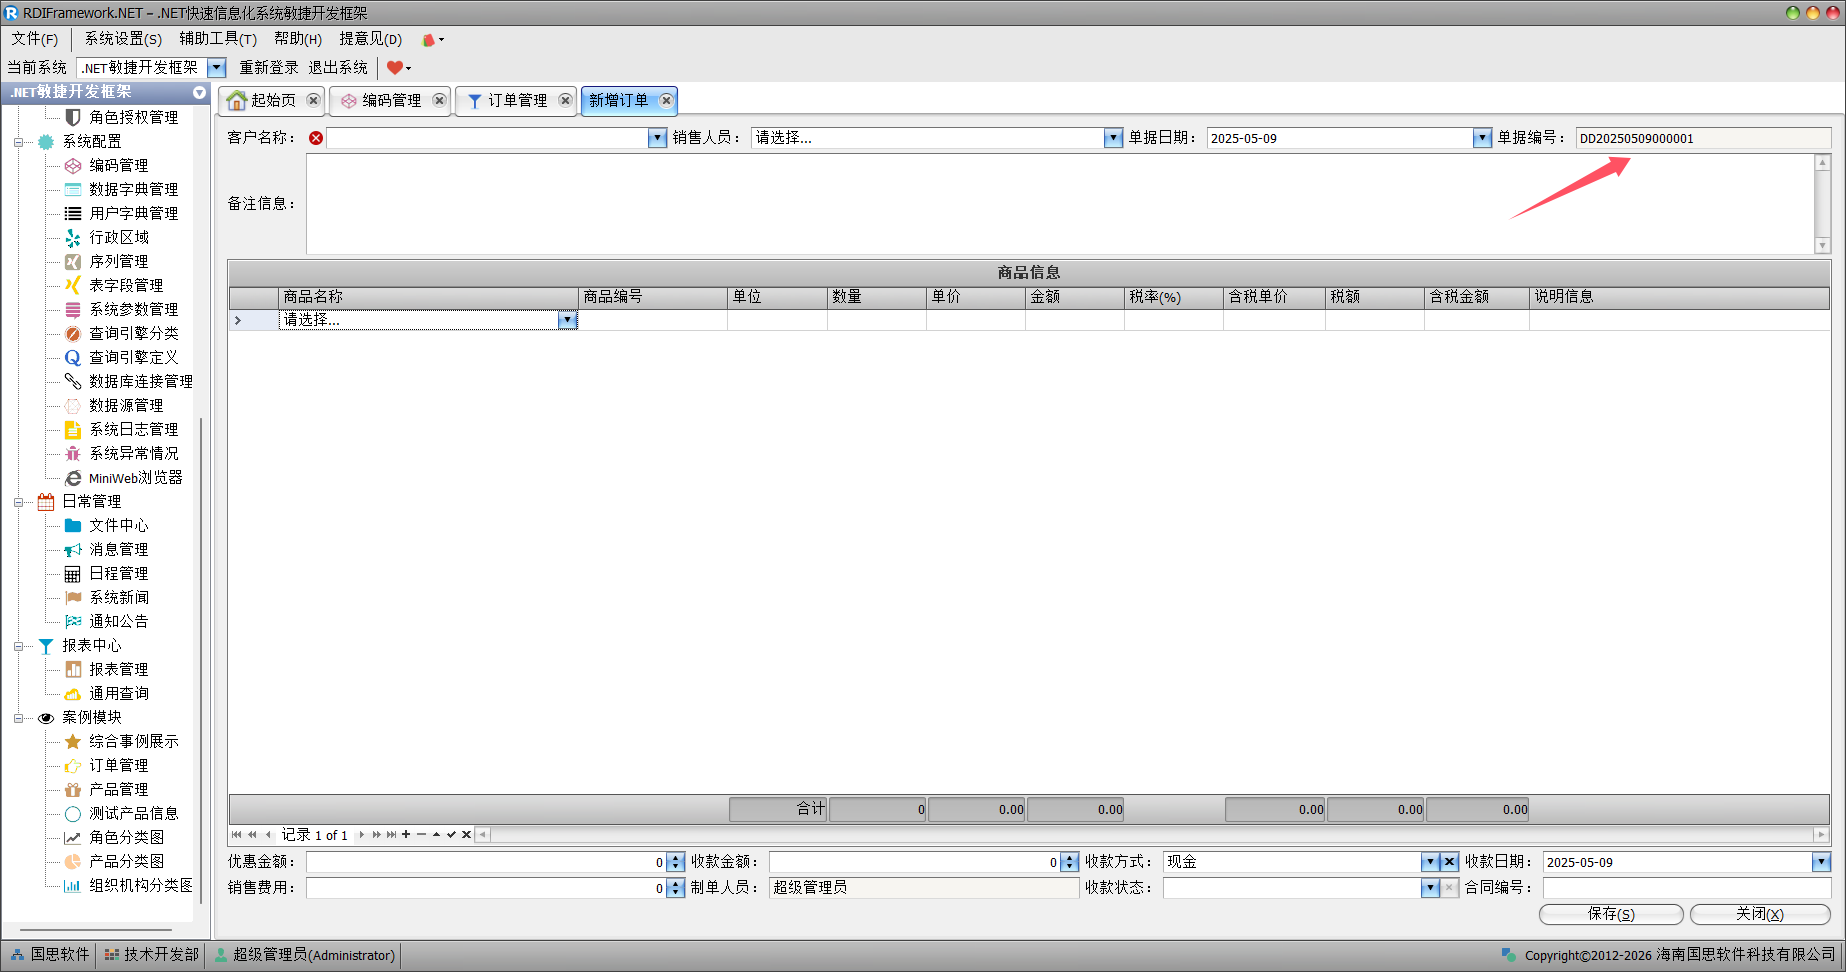Collapse the 日常管理 tree node
The height and width of the screenshot is (972, 1846).
(x=18, y=502)
